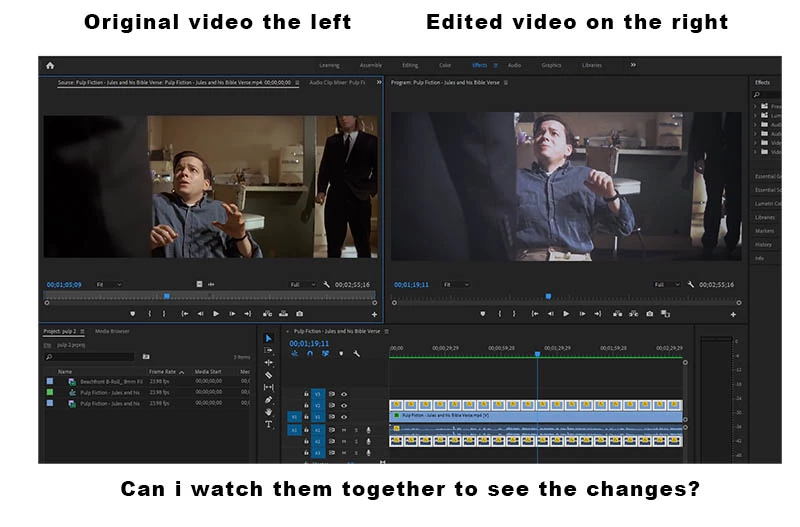Expand Presets bin in Effects panel
Image resolution: width=800 pixels, height=527 pixels.
(755, 106)
